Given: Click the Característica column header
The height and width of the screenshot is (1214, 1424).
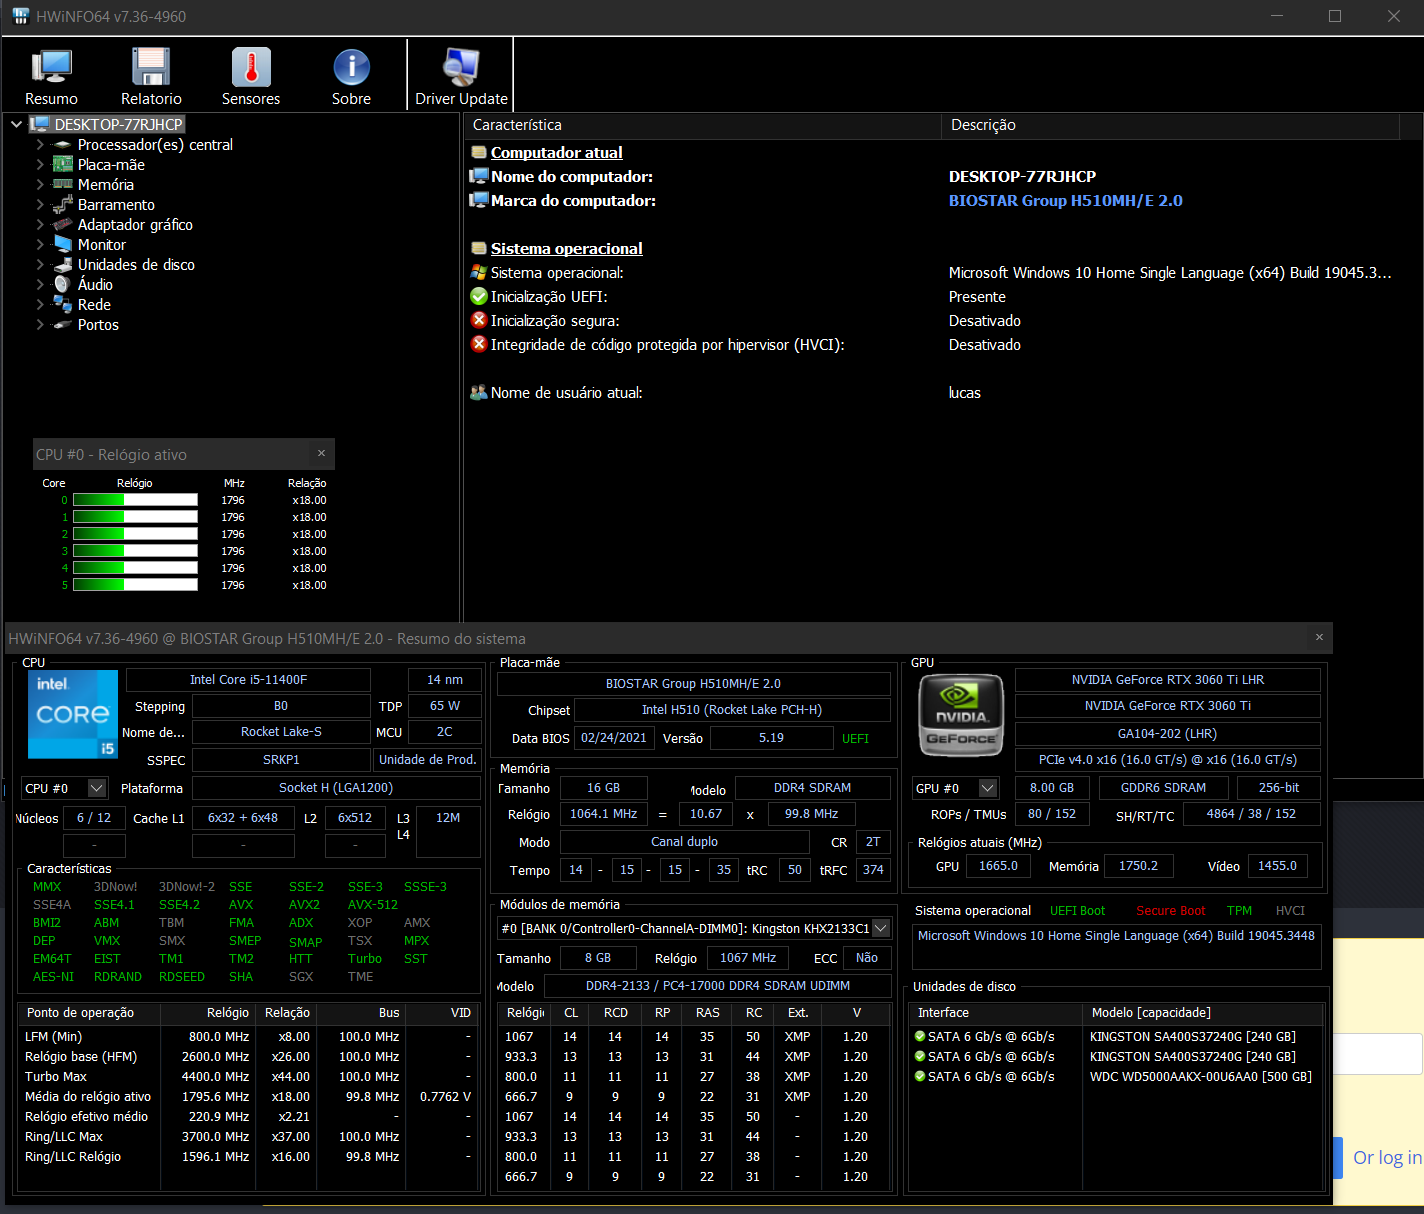Looking at the screenshot, I should (702, 125).
